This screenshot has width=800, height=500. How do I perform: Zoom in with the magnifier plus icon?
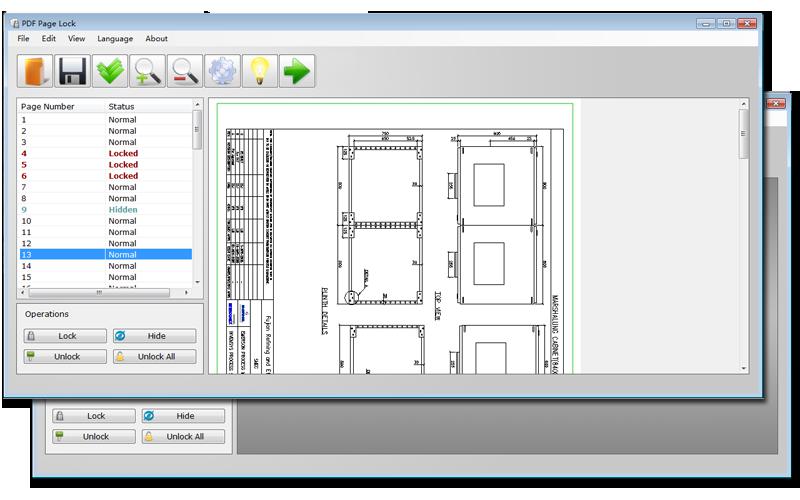pos(147,71)
